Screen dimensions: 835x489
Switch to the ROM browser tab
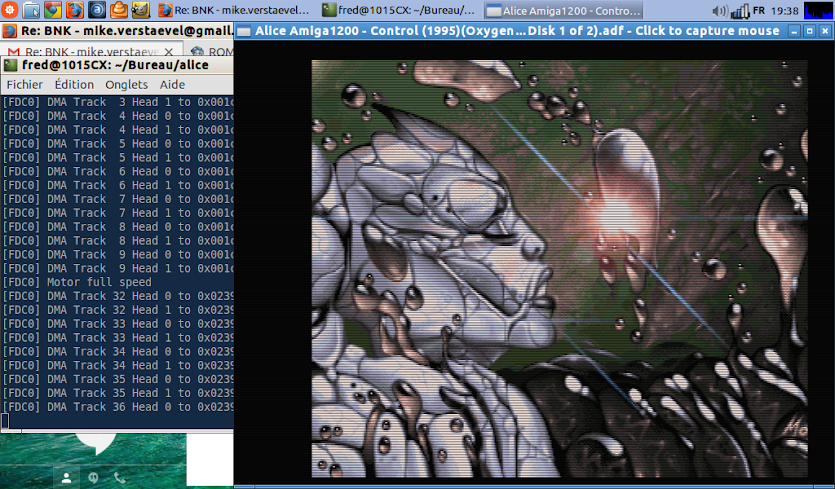coord(212,51)
